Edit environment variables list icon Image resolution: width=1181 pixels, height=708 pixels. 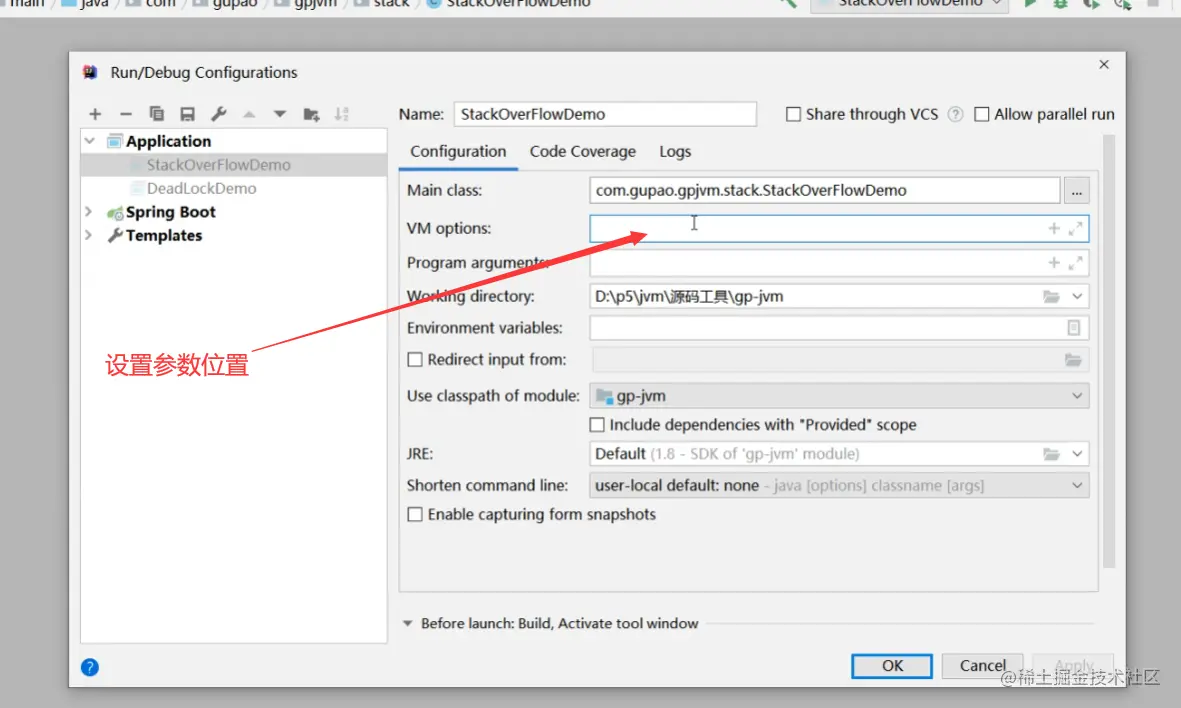(1074, 328)
